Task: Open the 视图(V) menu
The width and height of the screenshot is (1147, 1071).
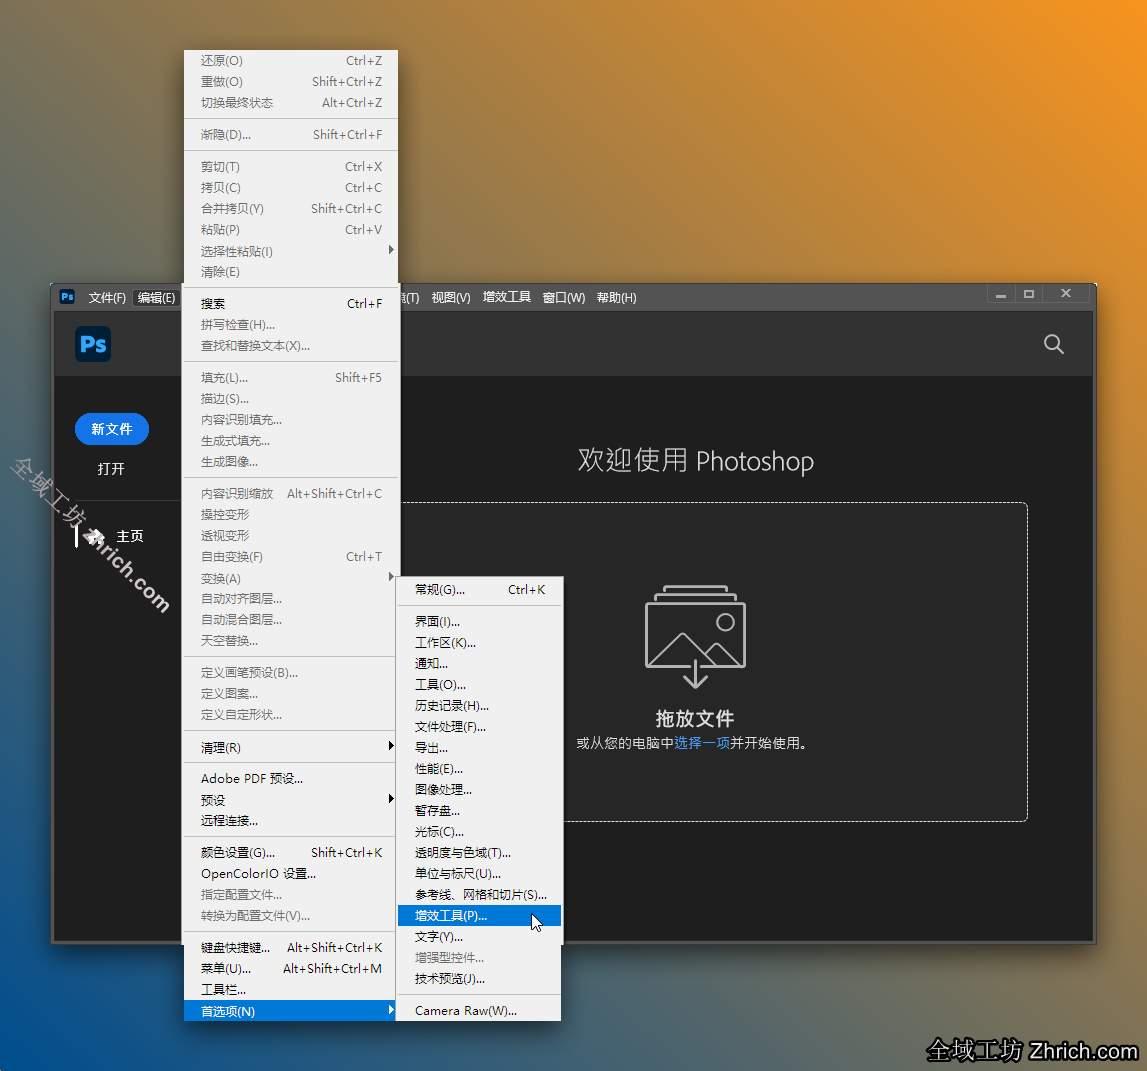Action: (451, 298)
